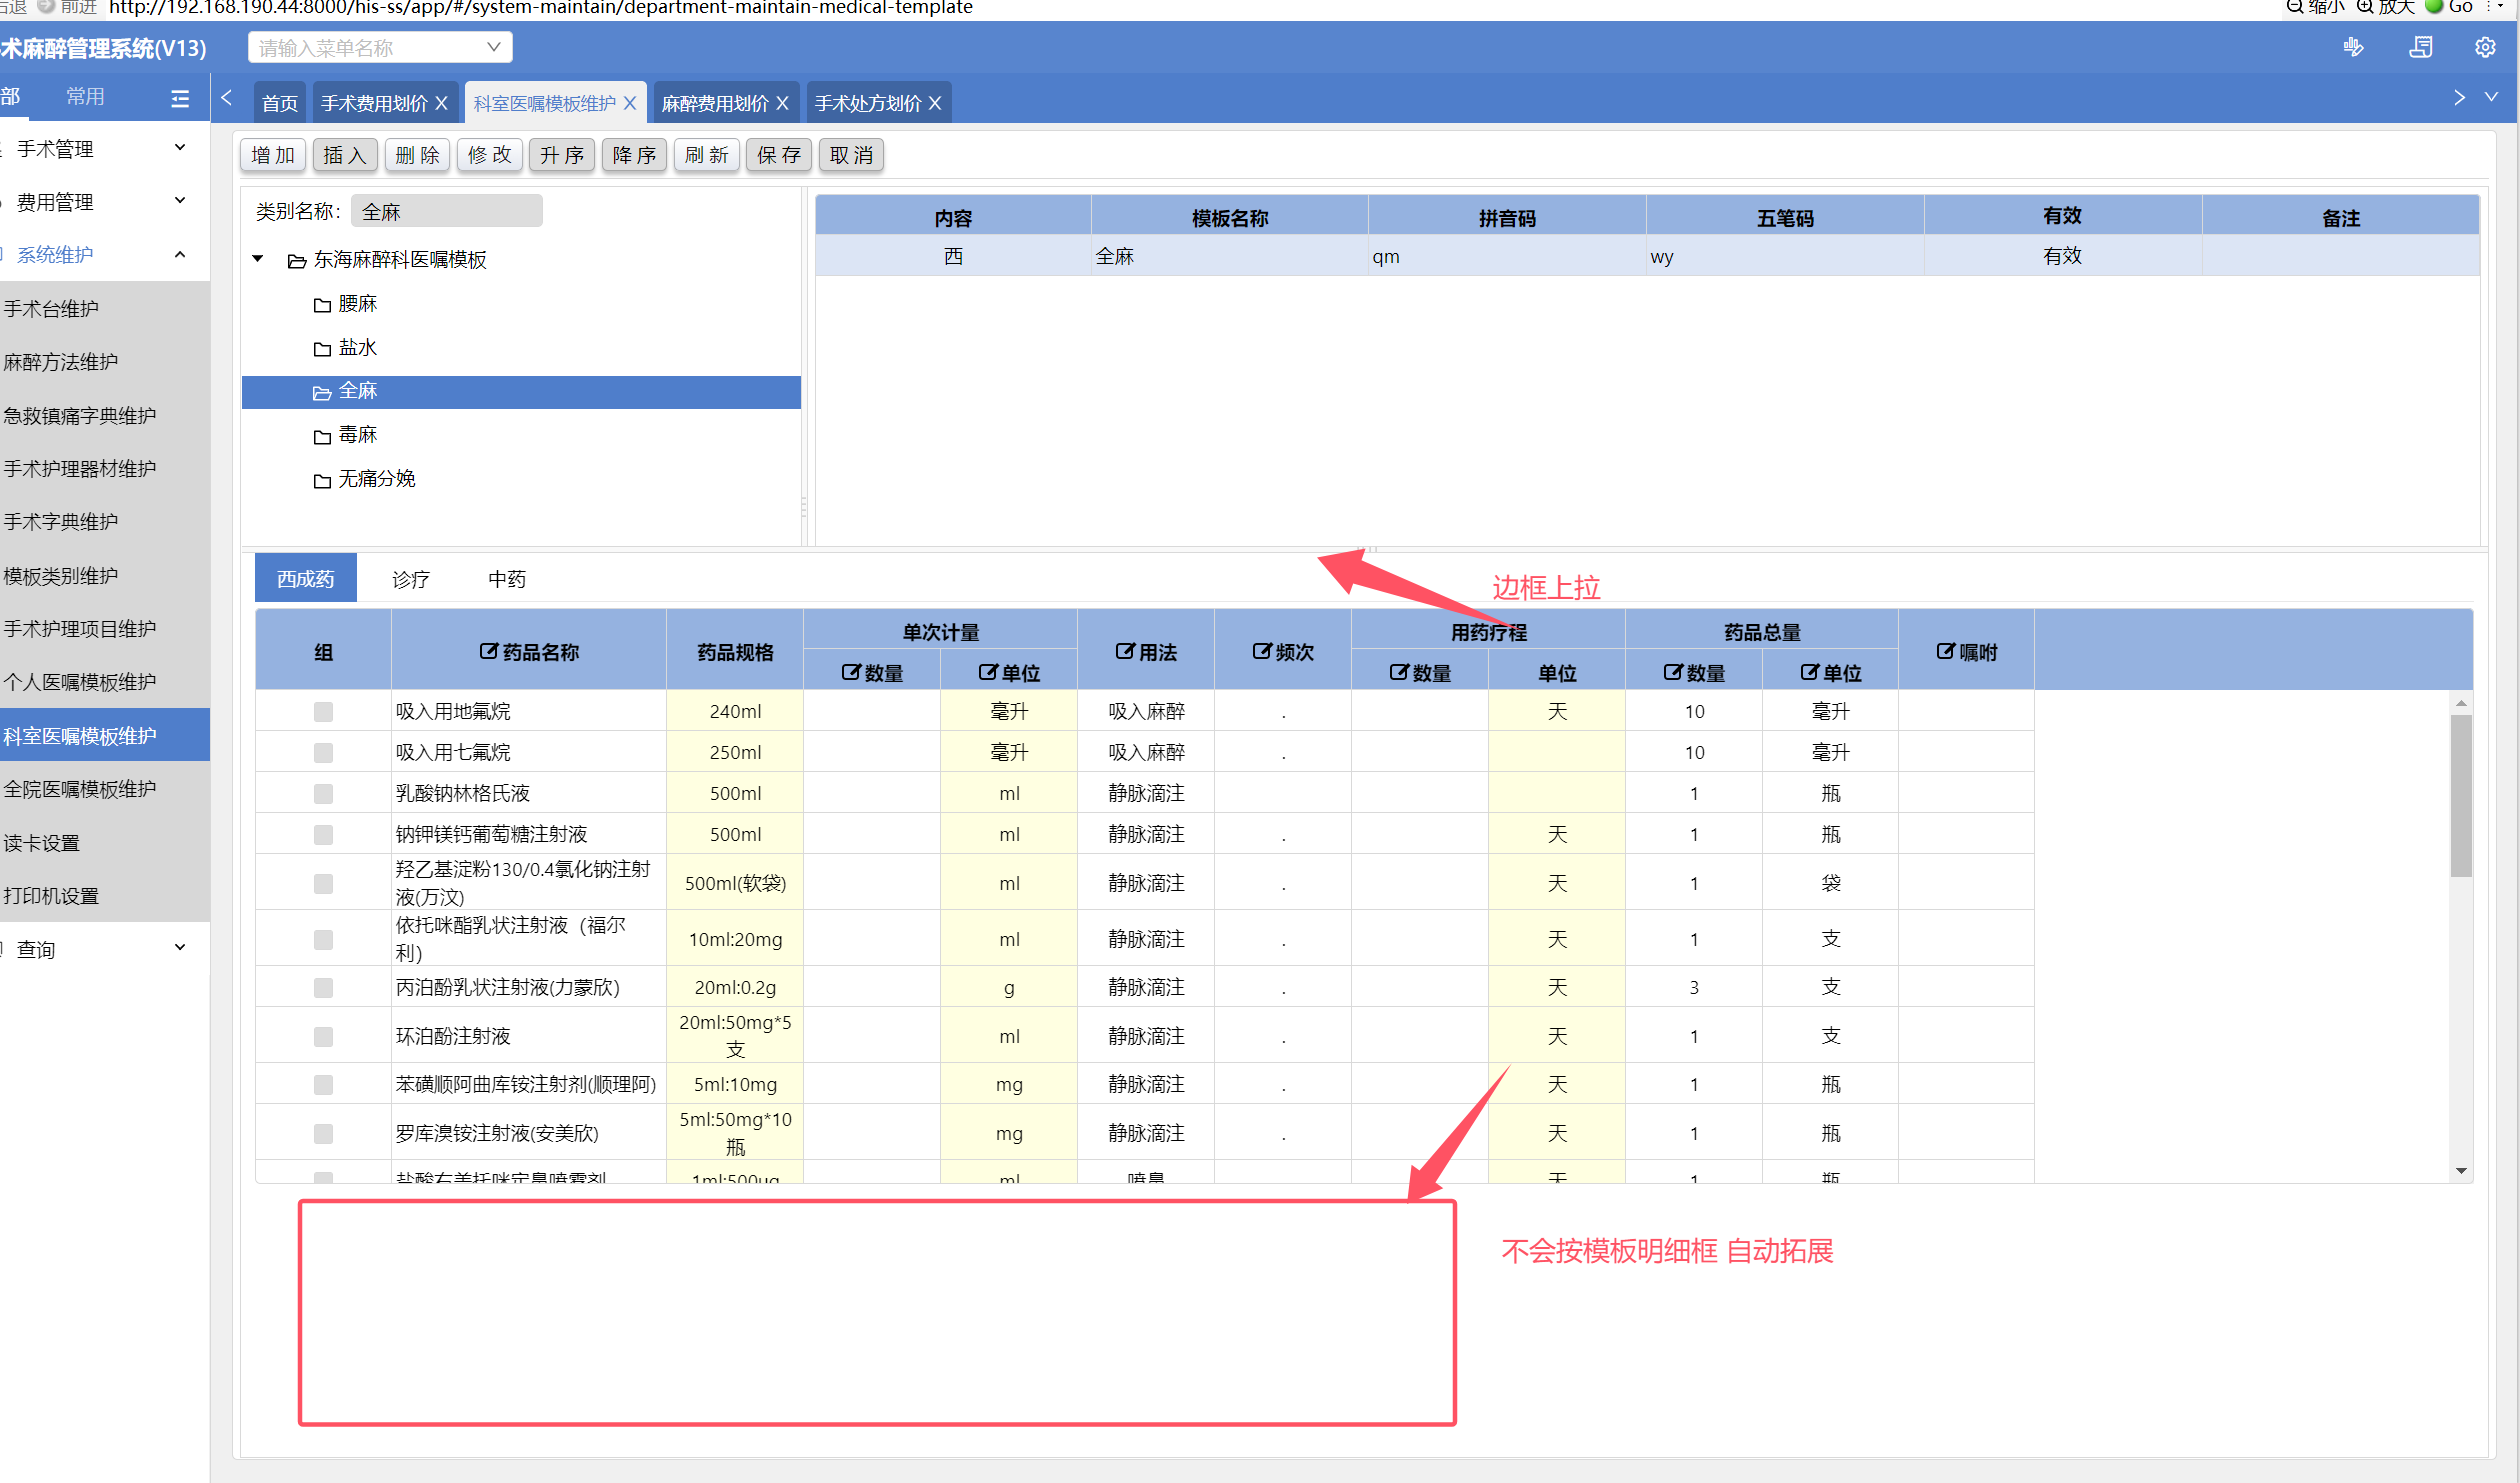
Task: Click the settings gear icon in header
Action: click(x=2484, y=47)
